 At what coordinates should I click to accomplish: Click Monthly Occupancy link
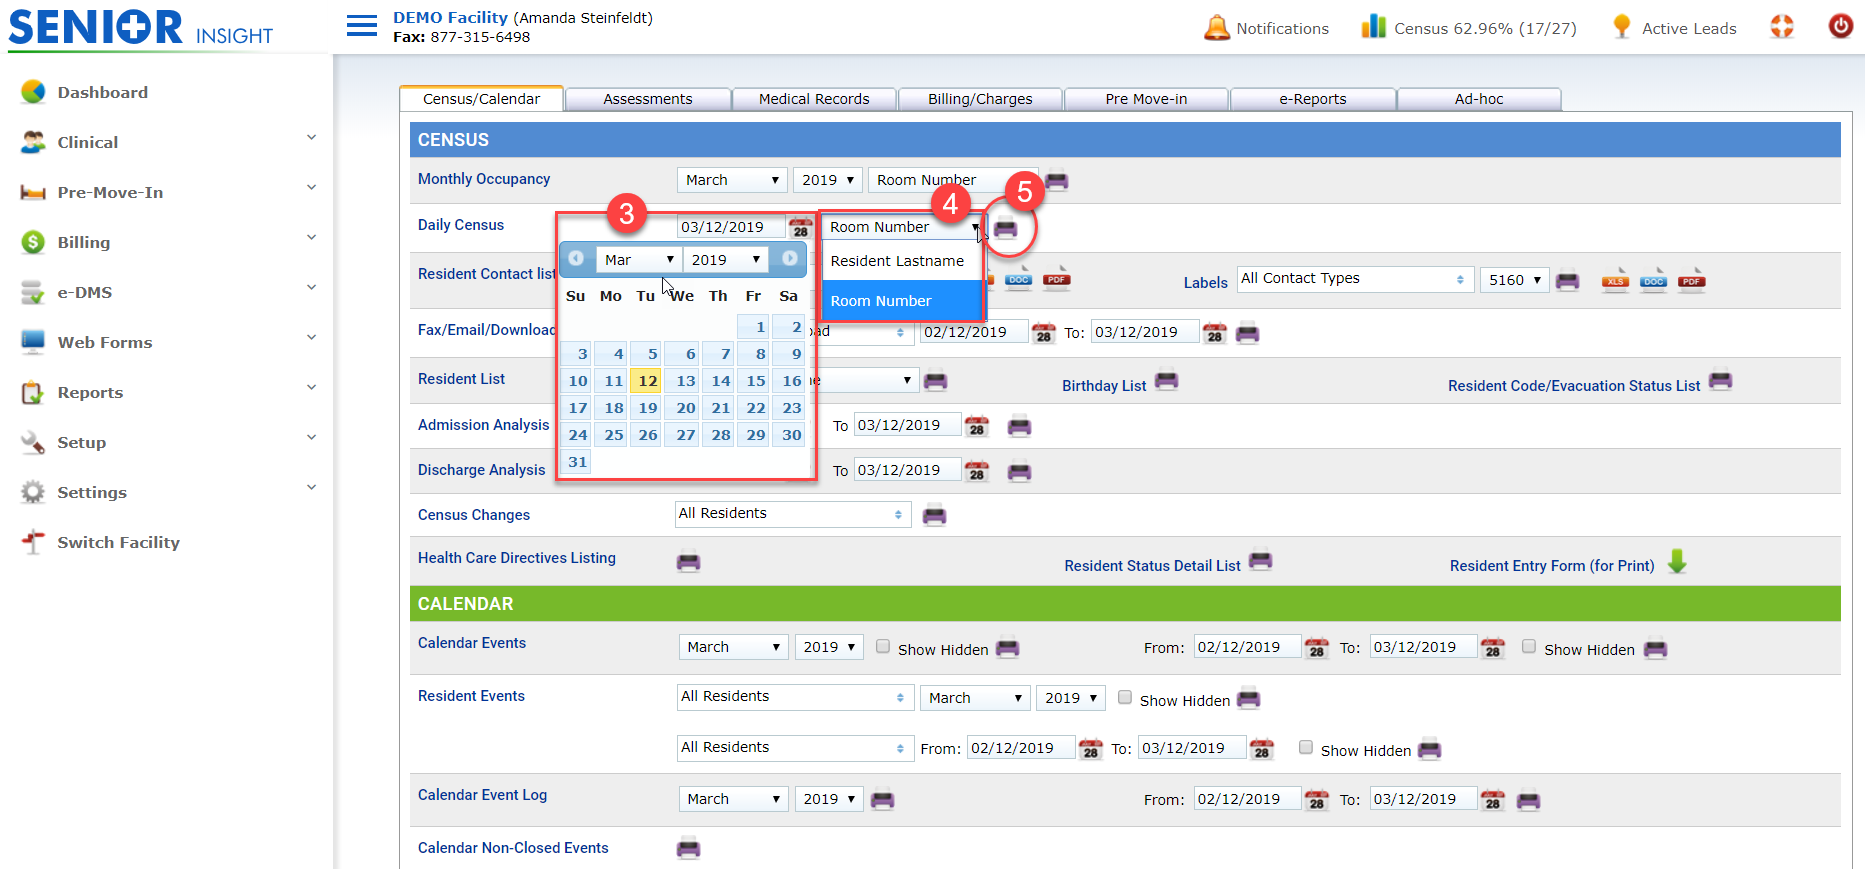(x=484, y=179)
